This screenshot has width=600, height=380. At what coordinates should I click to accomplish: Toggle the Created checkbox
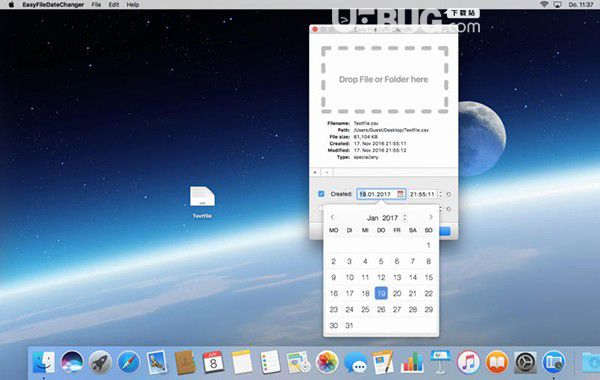[x=321, y=194]
